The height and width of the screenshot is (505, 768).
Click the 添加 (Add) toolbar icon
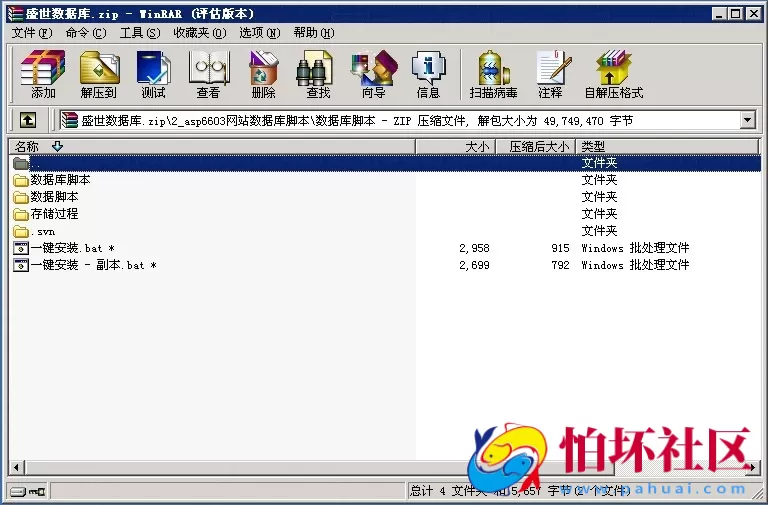pos(43,73)
